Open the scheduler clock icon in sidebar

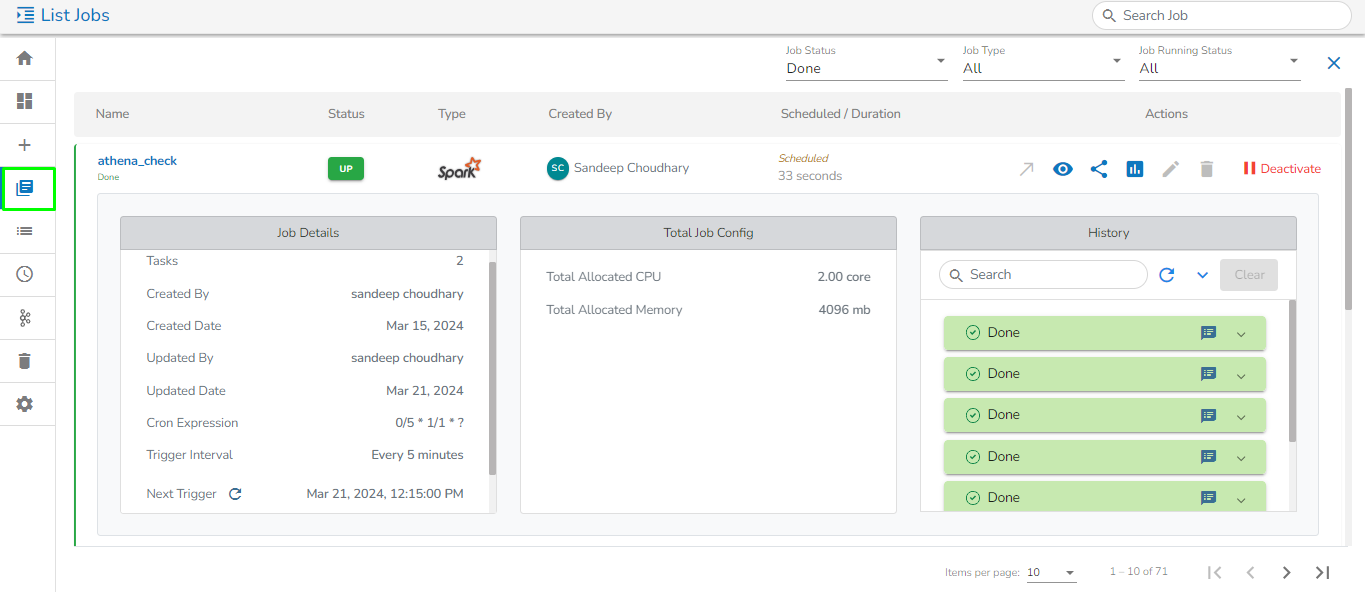(25, 274)
